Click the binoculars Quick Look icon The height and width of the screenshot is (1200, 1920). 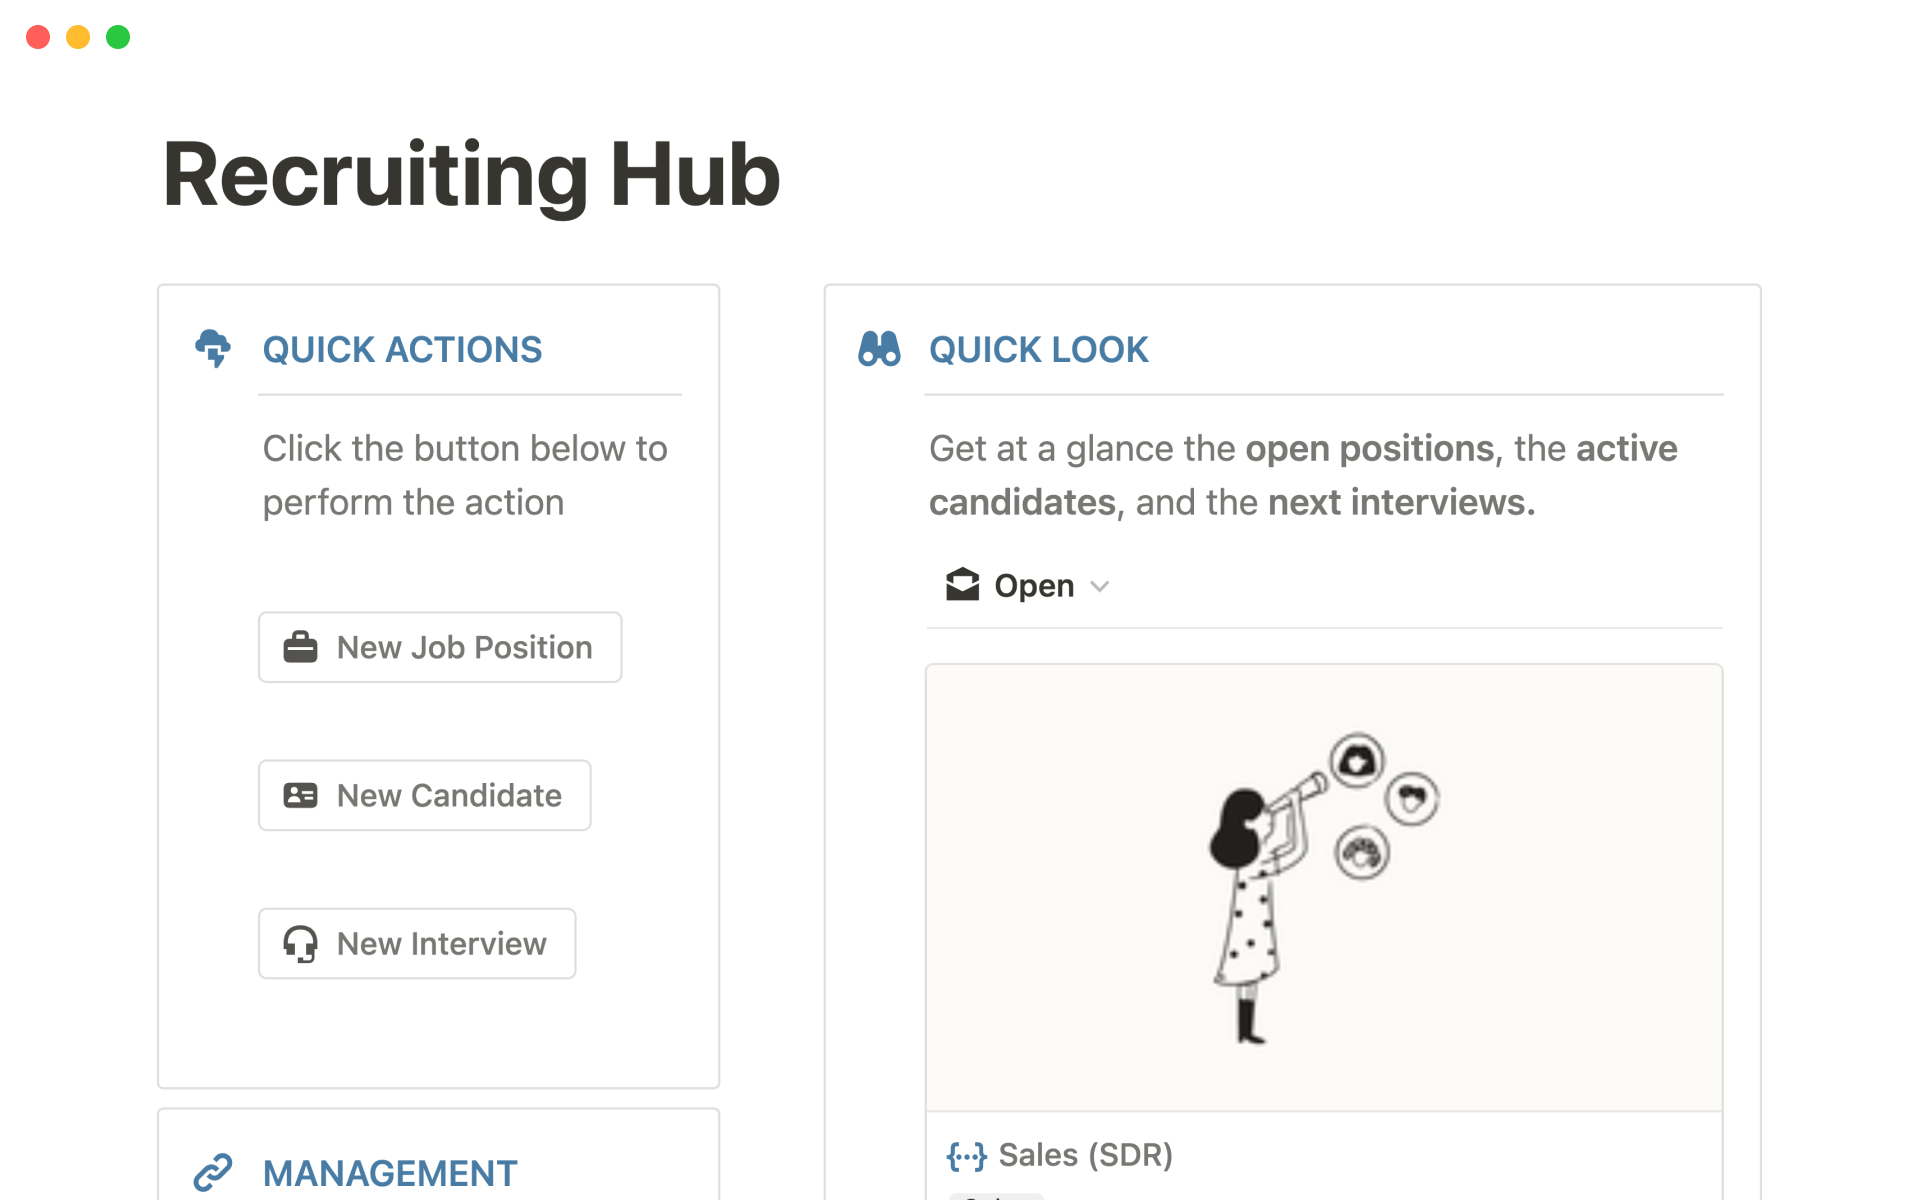(x=879, y=349)
